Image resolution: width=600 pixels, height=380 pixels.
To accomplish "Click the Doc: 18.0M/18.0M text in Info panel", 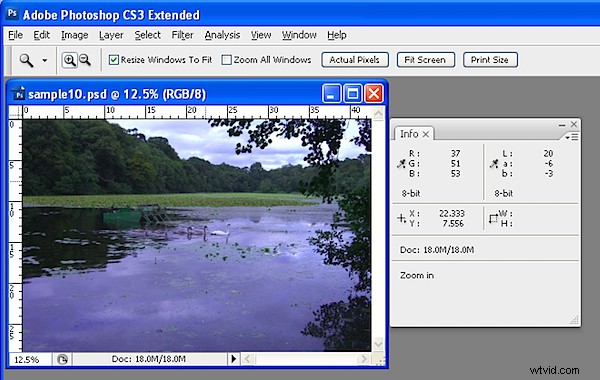I will 437,250.
